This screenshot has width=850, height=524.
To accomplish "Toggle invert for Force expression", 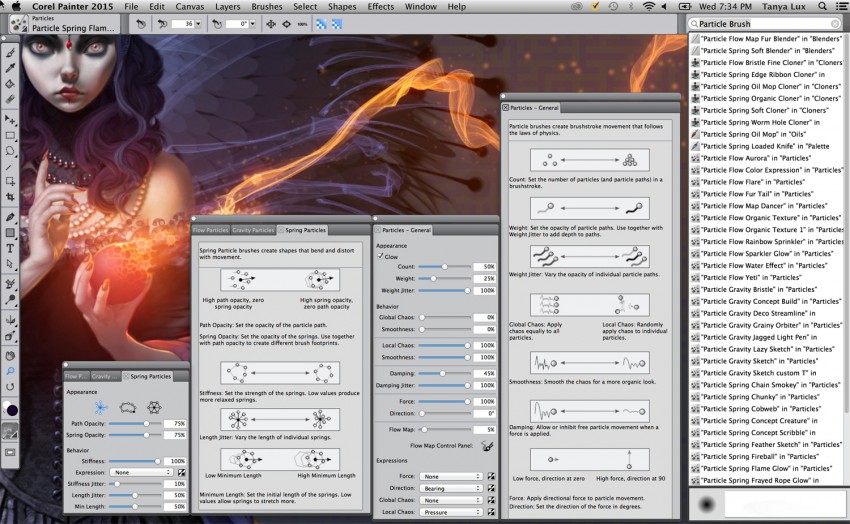I will pyautogui.click(x=491, y=476).
